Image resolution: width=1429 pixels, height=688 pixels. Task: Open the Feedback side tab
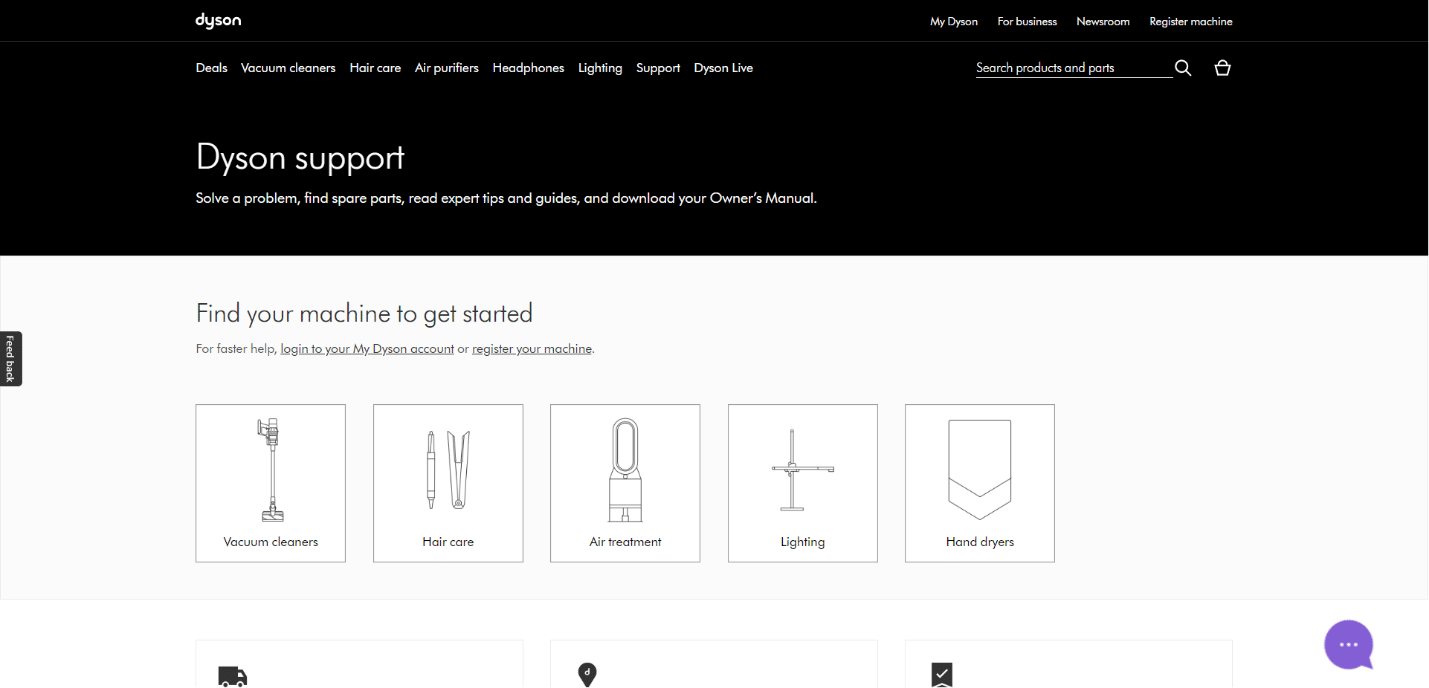10,359
